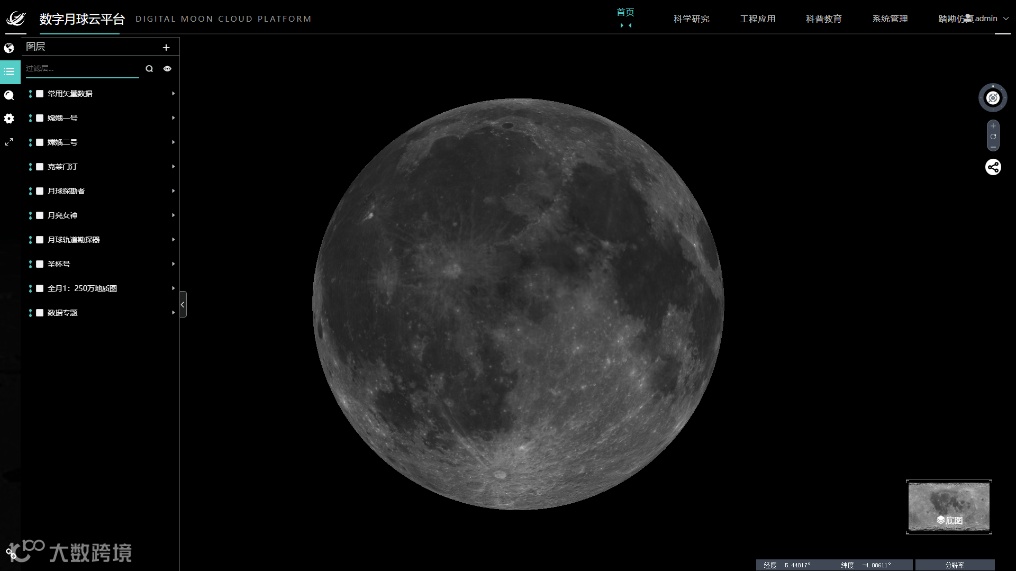Check the 月球轨道勘探器 layer checkbox
Viewport: 1016px width, 571px height.
coord(40,240)
